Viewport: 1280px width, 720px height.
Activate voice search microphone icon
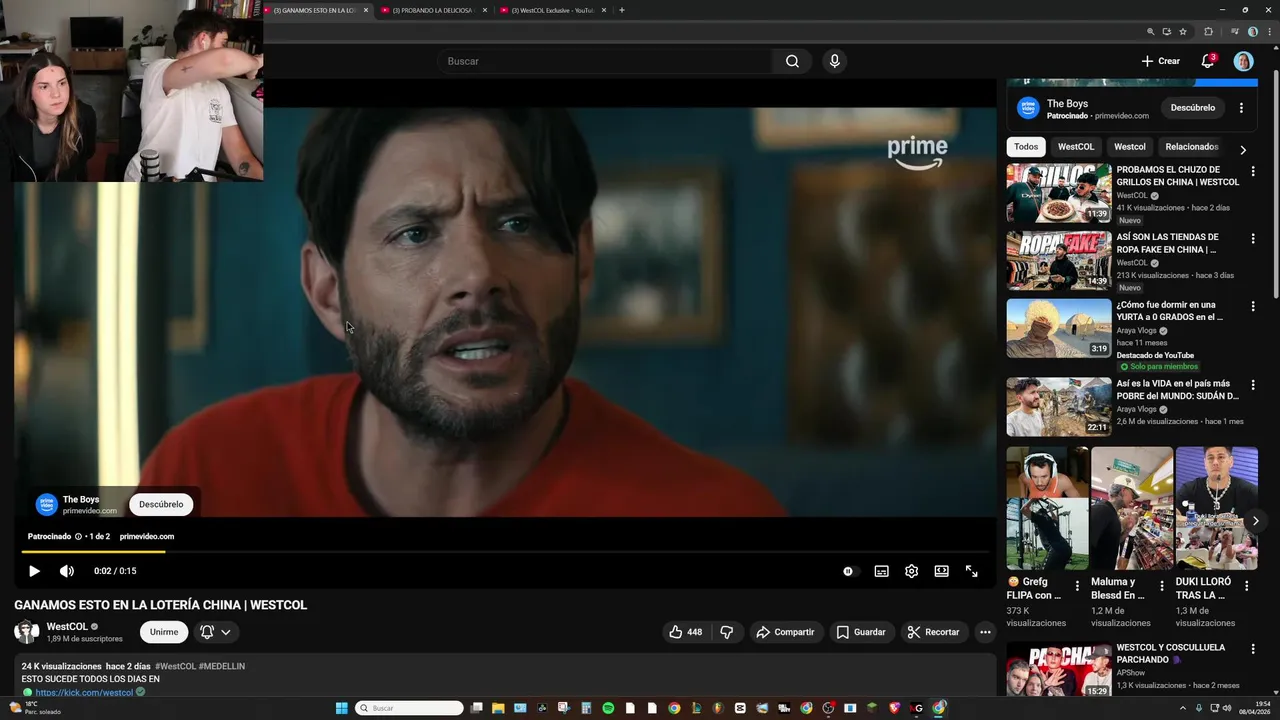point(835,61)
